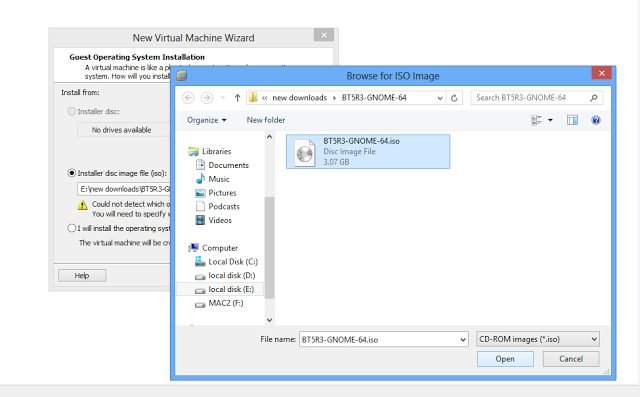Open the Organize menu
Image resolution: width=640 pixels, height=397 pixels.
[x=207, y=120]
